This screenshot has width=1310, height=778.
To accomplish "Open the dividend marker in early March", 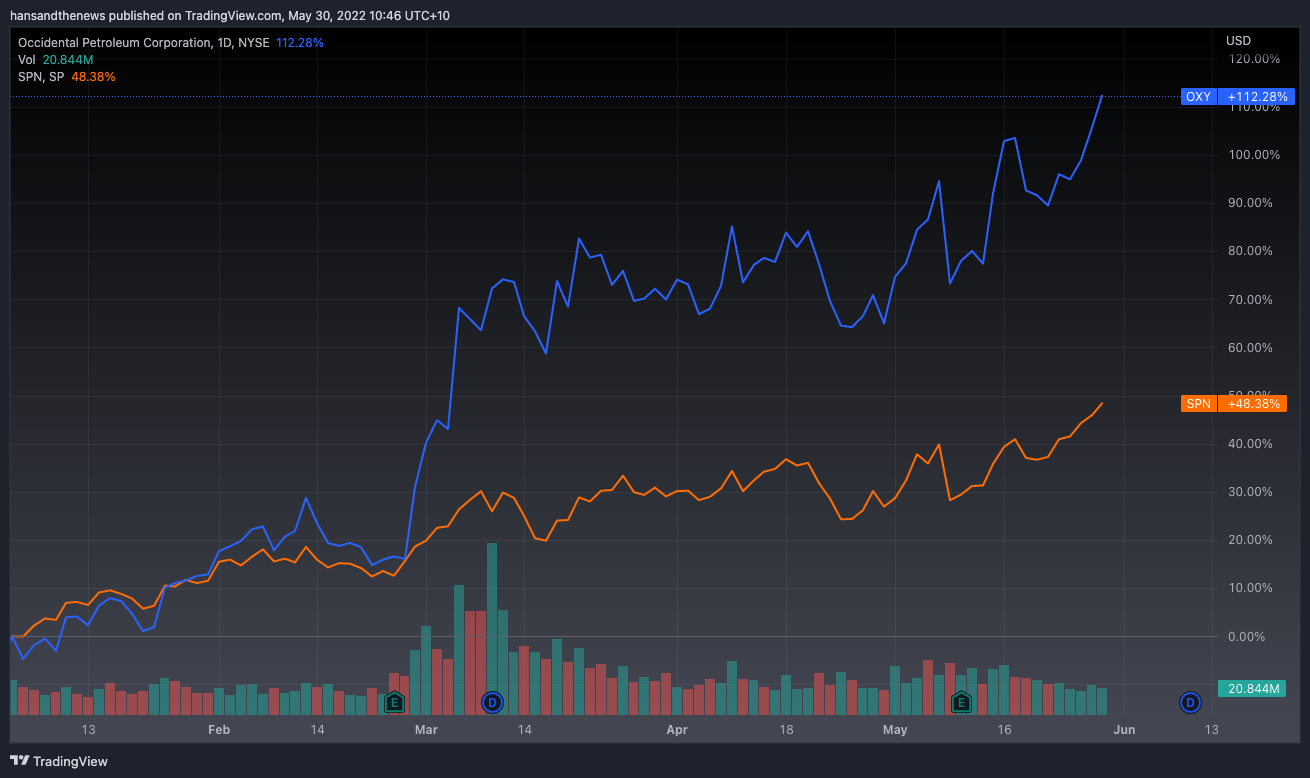I will pyautogui.click(x=491, y=702).
